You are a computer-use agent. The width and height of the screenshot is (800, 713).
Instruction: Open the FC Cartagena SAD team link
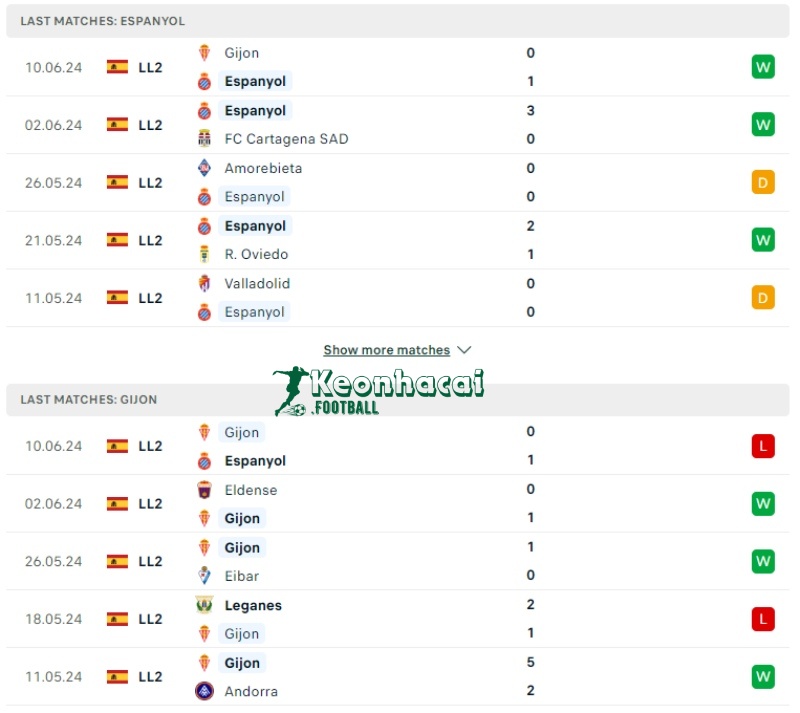[286, 139]
